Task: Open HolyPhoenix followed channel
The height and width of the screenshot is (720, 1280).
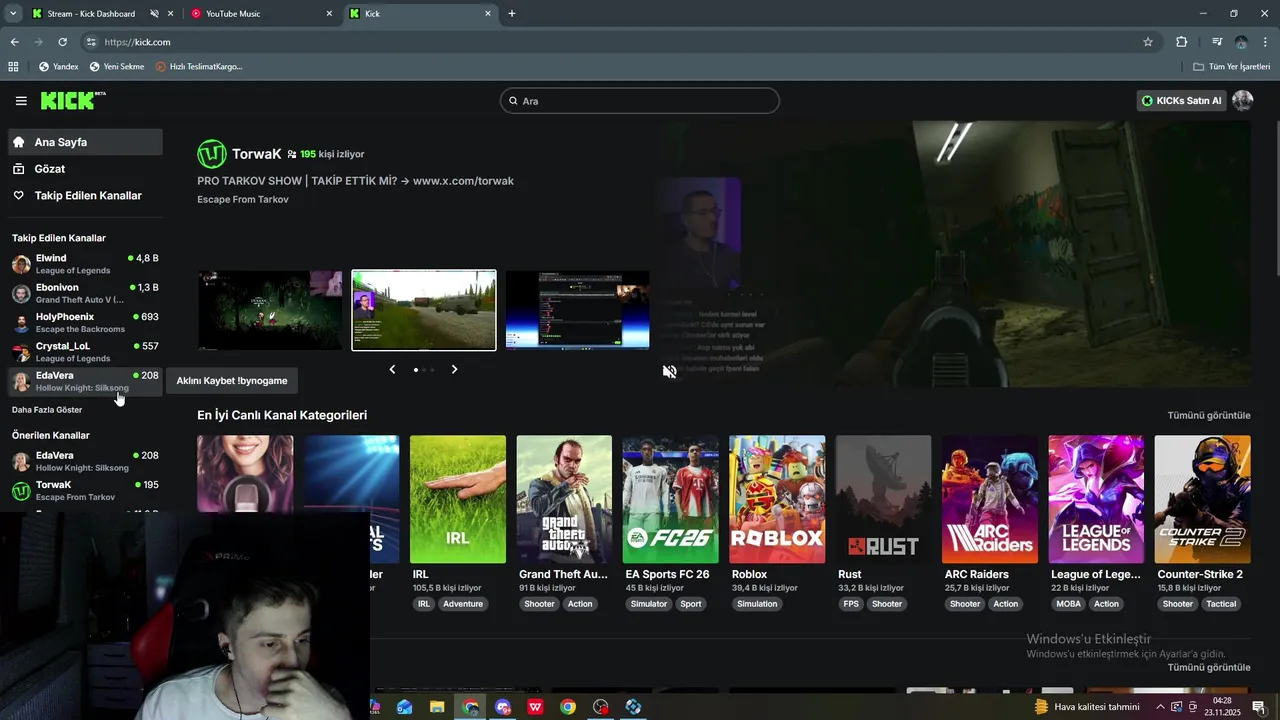Action: pos(85,322)
